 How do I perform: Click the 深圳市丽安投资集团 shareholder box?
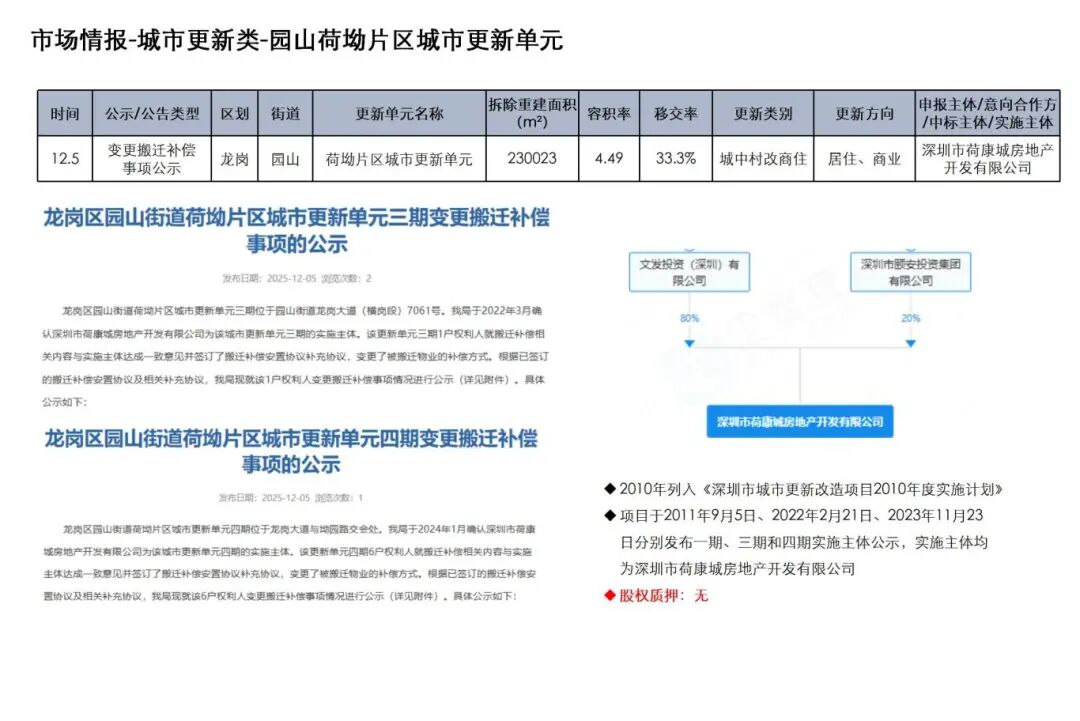[x=910, y=272]
